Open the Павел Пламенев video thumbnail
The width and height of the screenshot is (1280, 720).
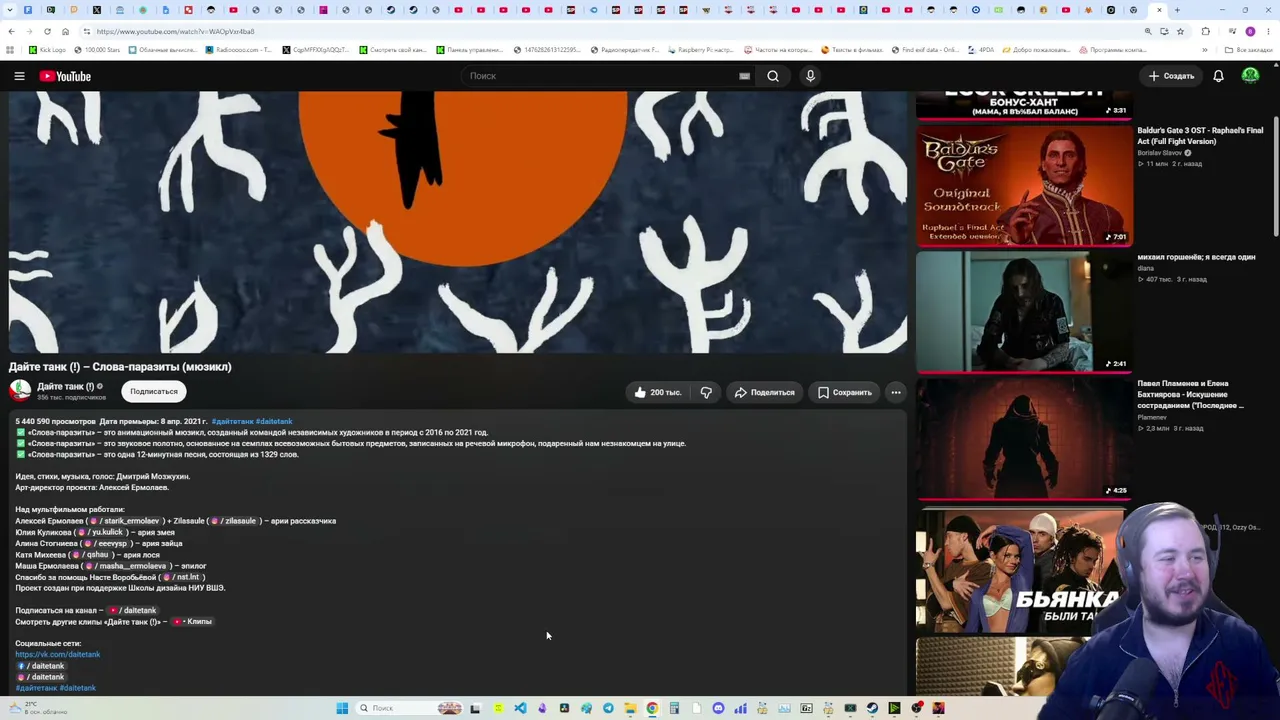1024,438
